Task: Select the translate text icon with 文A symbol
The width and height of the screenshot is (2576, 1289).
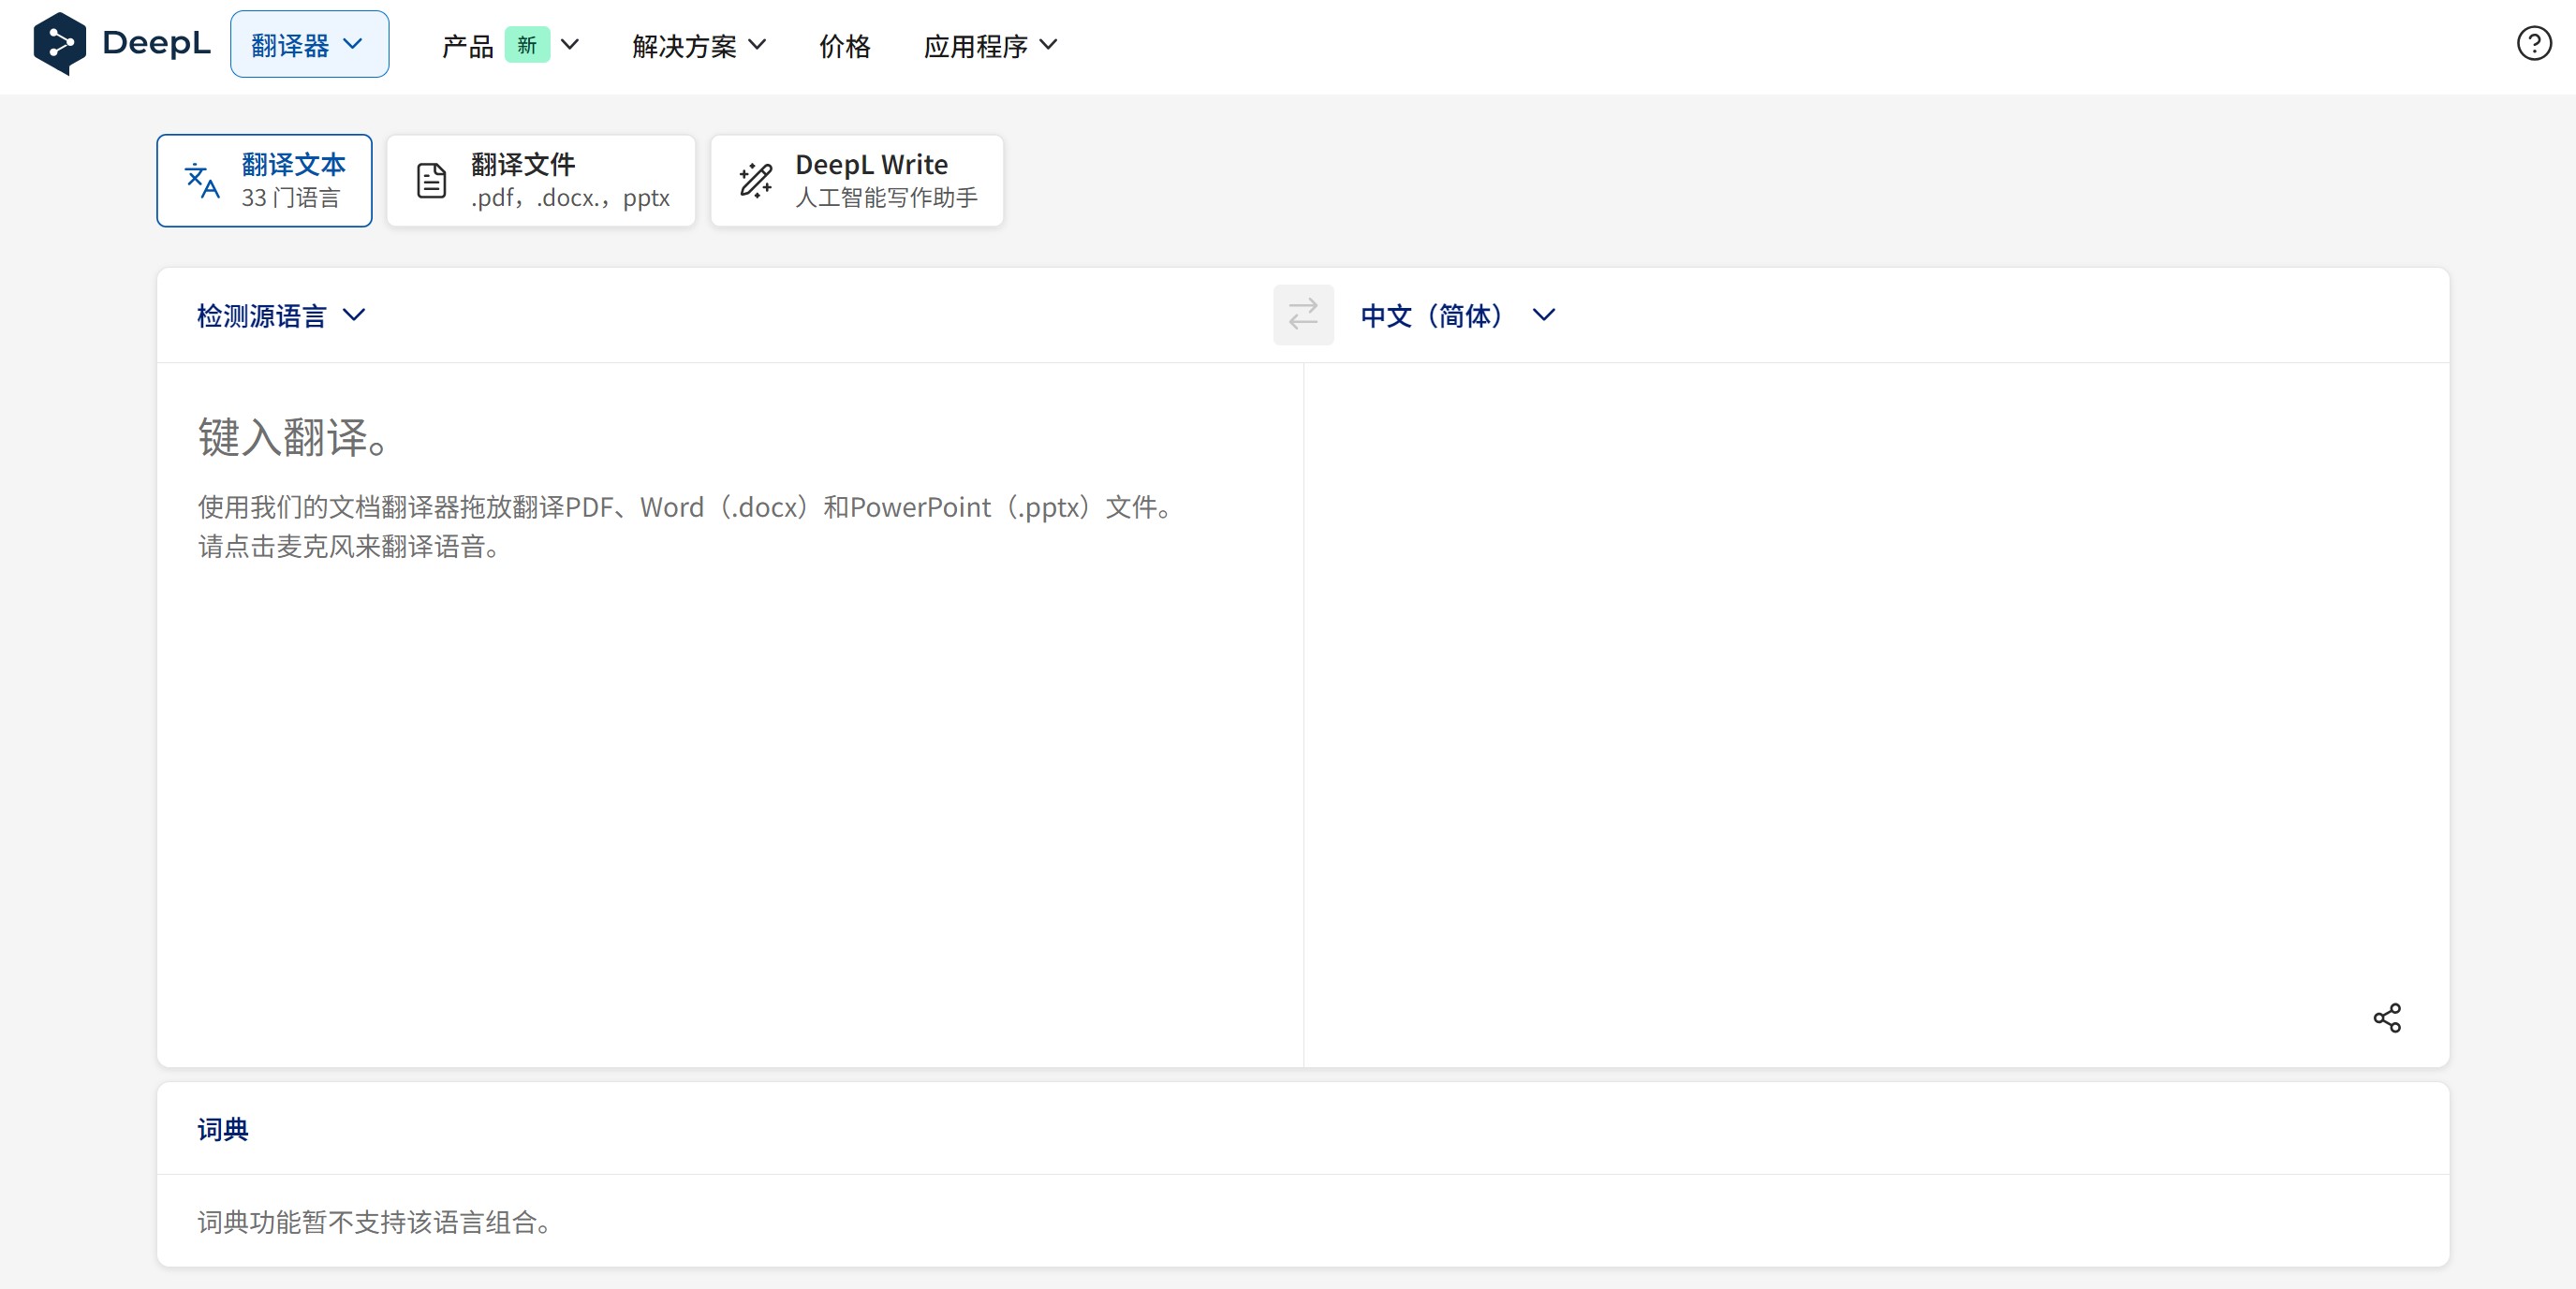Action: click(x=204, y=180)
